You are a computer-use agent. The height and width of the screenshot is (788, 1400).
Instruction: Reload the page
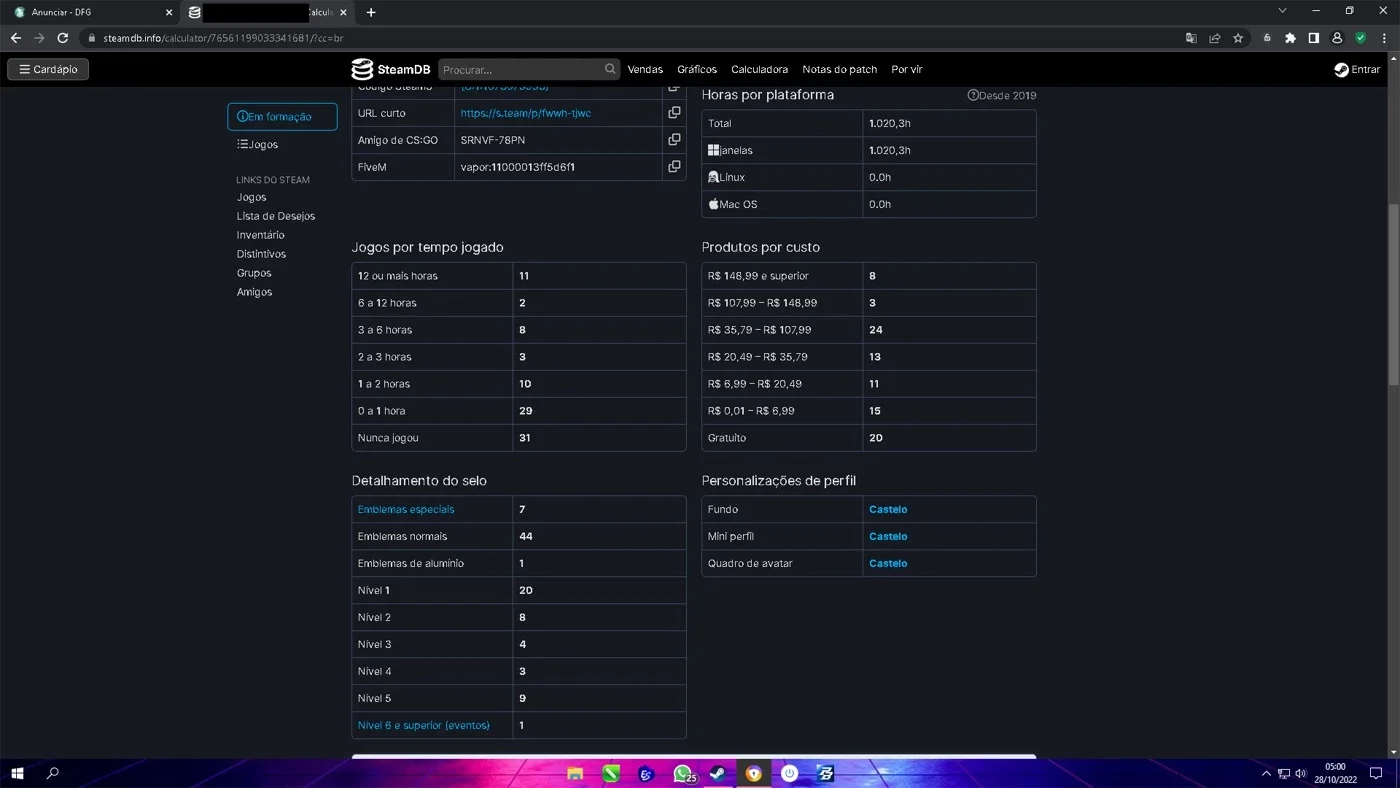coord(62,38)
